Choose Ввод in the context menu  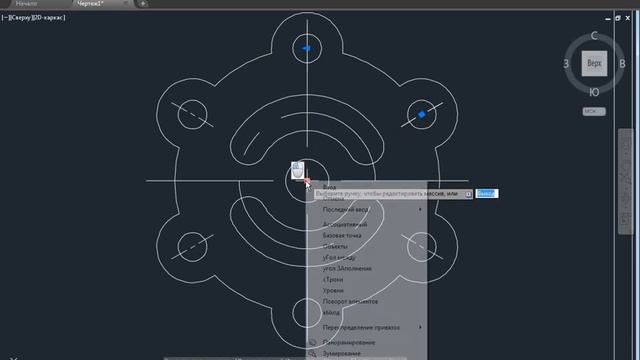[329, 187]
